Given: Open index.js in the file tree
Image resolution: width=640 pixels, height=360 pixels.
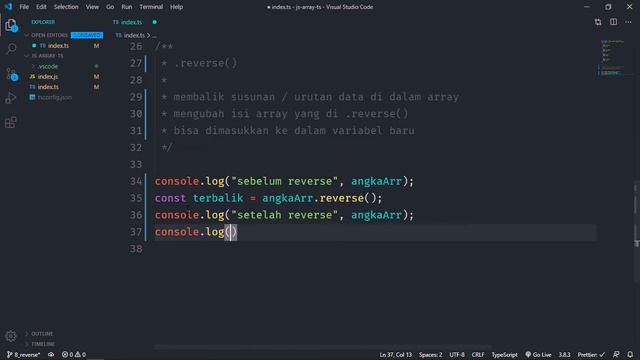Looking at the screenshot, I should tap(48, 77).
